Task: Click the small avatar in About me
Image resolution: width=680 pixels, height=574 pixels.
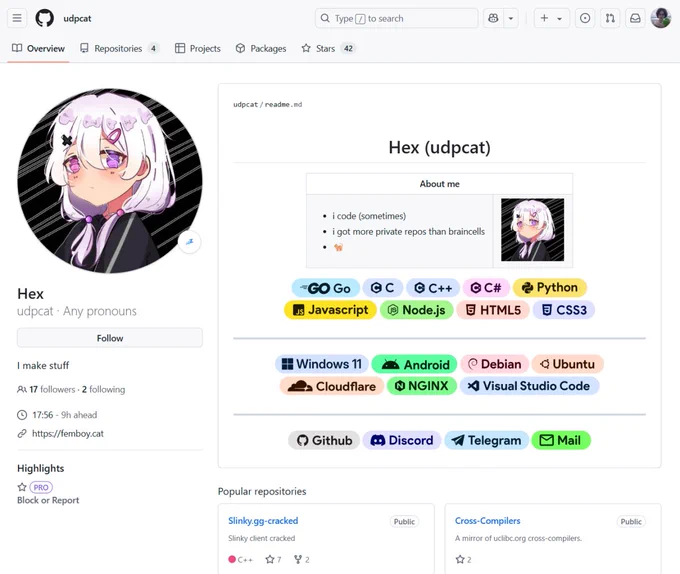Action: [533, 230]
